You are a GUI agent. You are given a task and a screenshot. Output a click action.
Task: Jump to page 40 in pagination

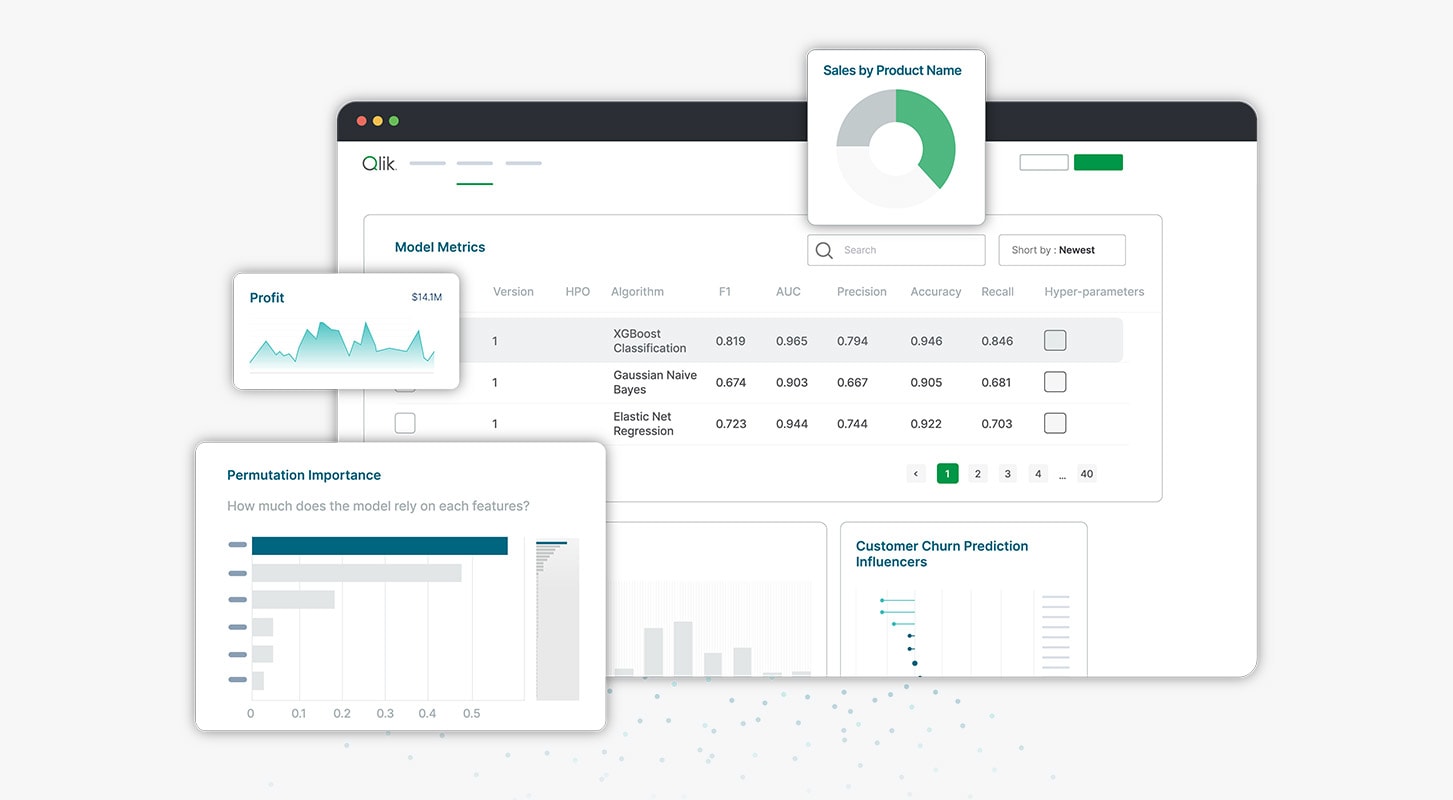point(1086,473)
